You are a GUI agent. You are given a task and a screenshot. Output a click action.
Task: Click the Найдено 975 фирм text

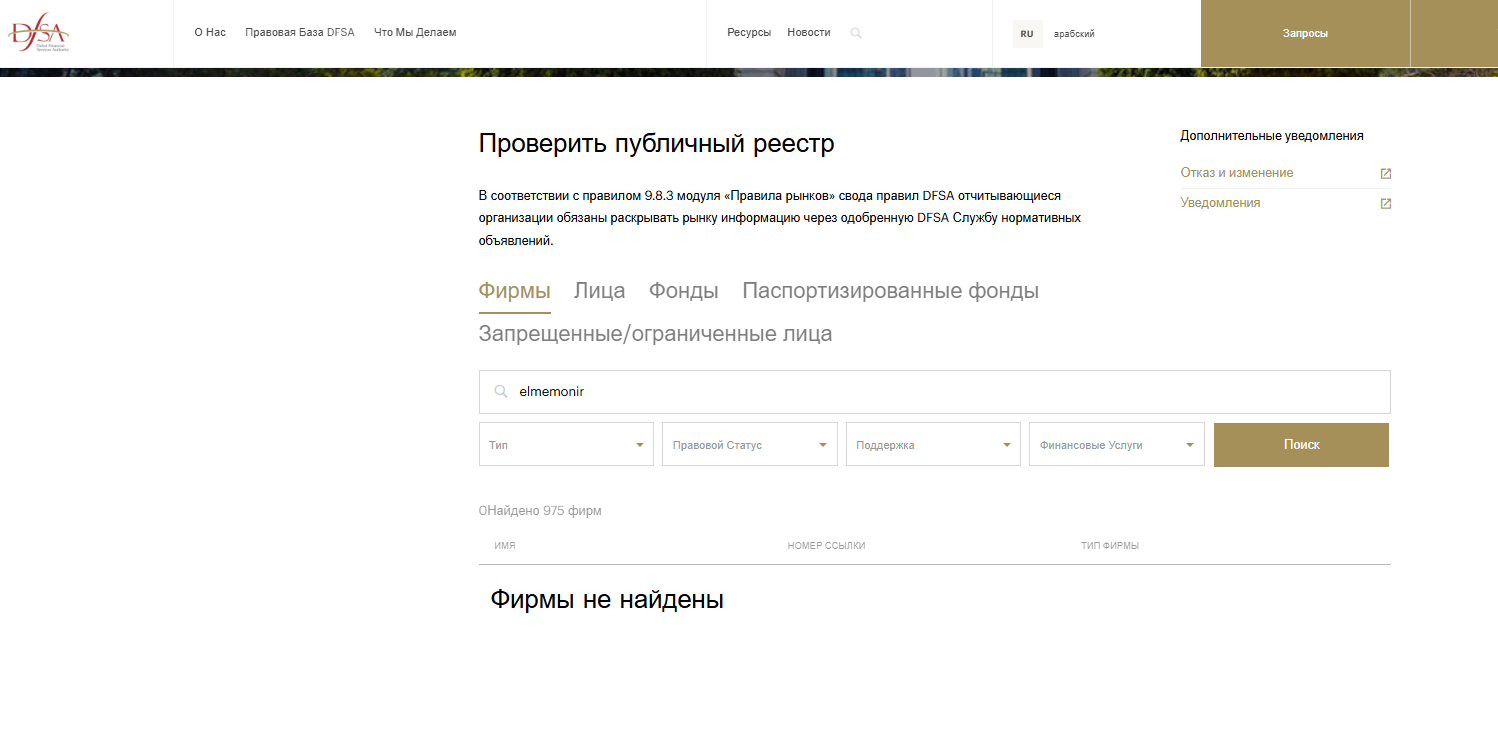click(x=540, y=511)
